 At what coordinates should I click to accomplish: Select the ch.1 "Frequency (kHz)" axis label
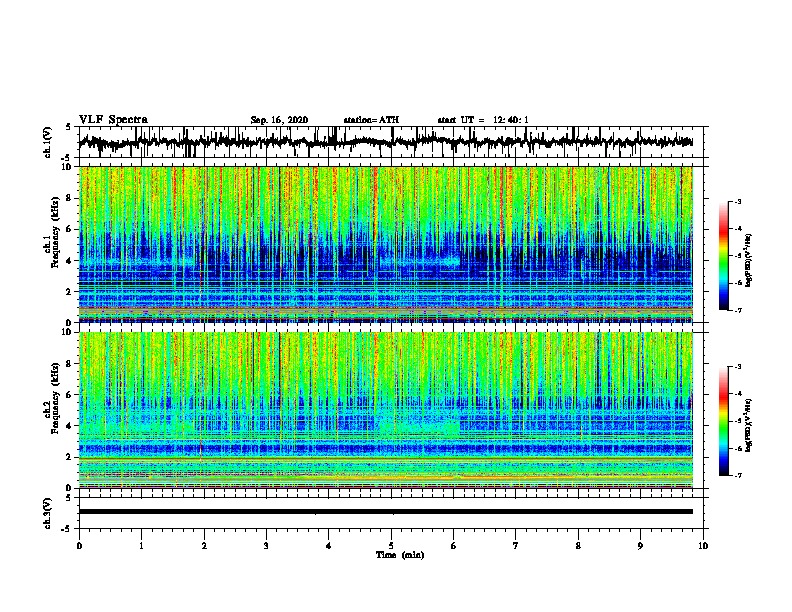click(55, 232)
